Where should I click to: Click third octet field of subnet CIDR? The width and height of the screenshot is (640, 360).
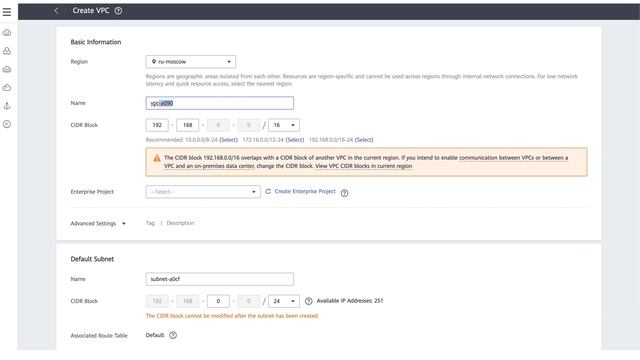tap(218, 301)
